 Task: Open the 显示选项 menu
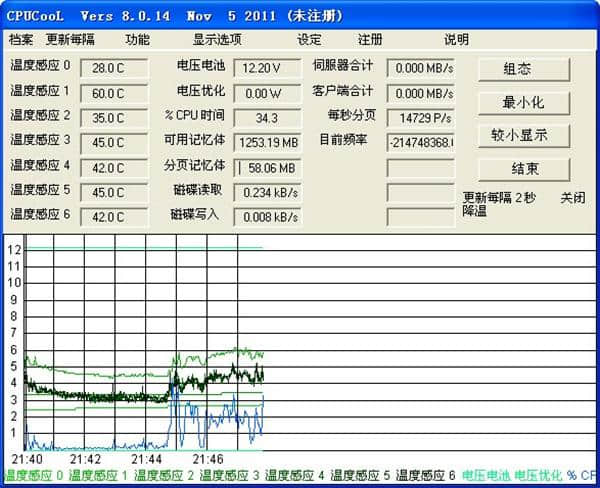tap(217, 40)
